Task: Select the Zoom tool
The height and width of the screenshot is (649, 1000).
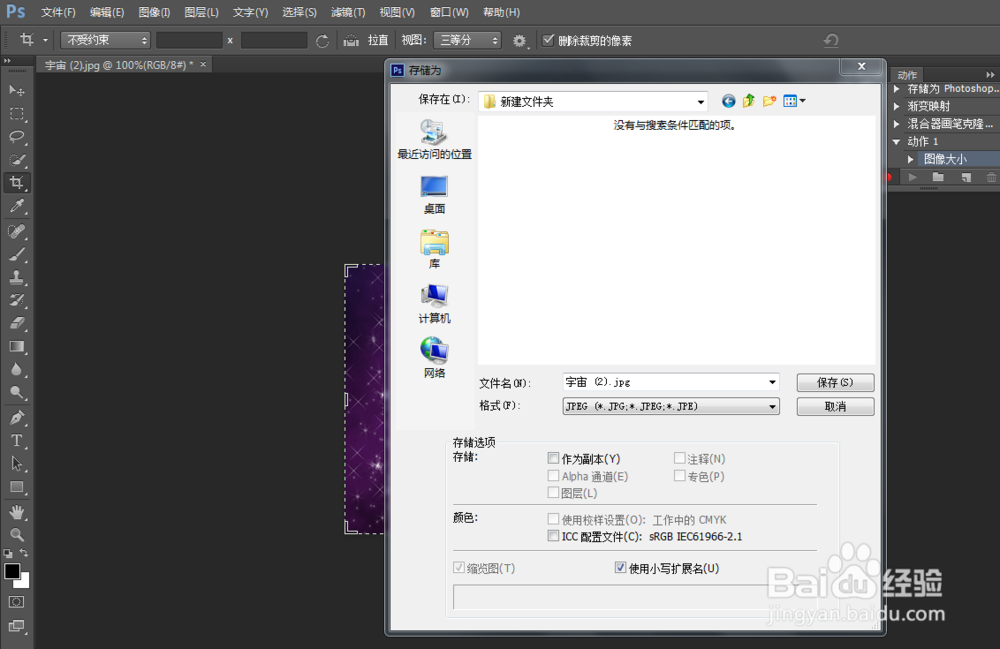Action: 17,534
